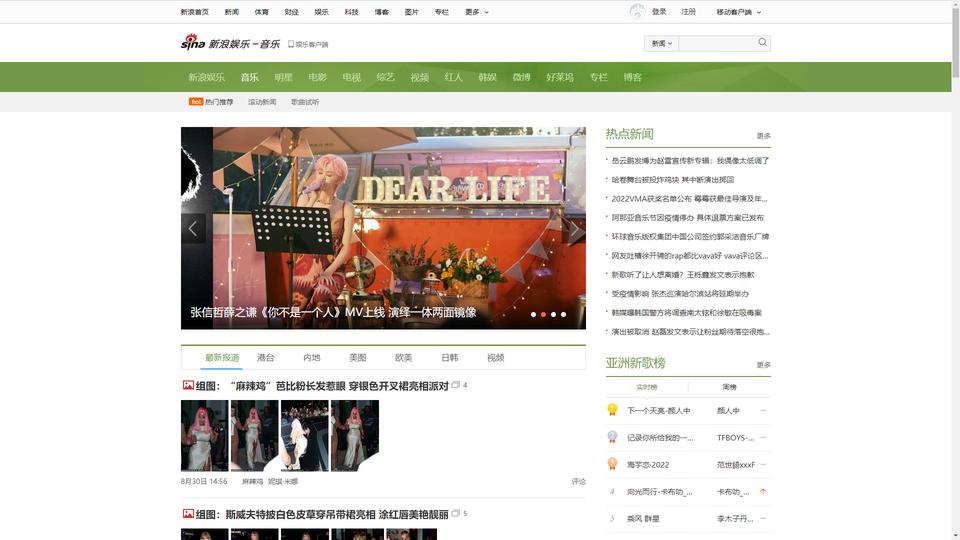Click the up-arrow trend icon for 向光而行
Image resolution: width=960 pixels, height=540 pixels.
(x=763, y=491)
